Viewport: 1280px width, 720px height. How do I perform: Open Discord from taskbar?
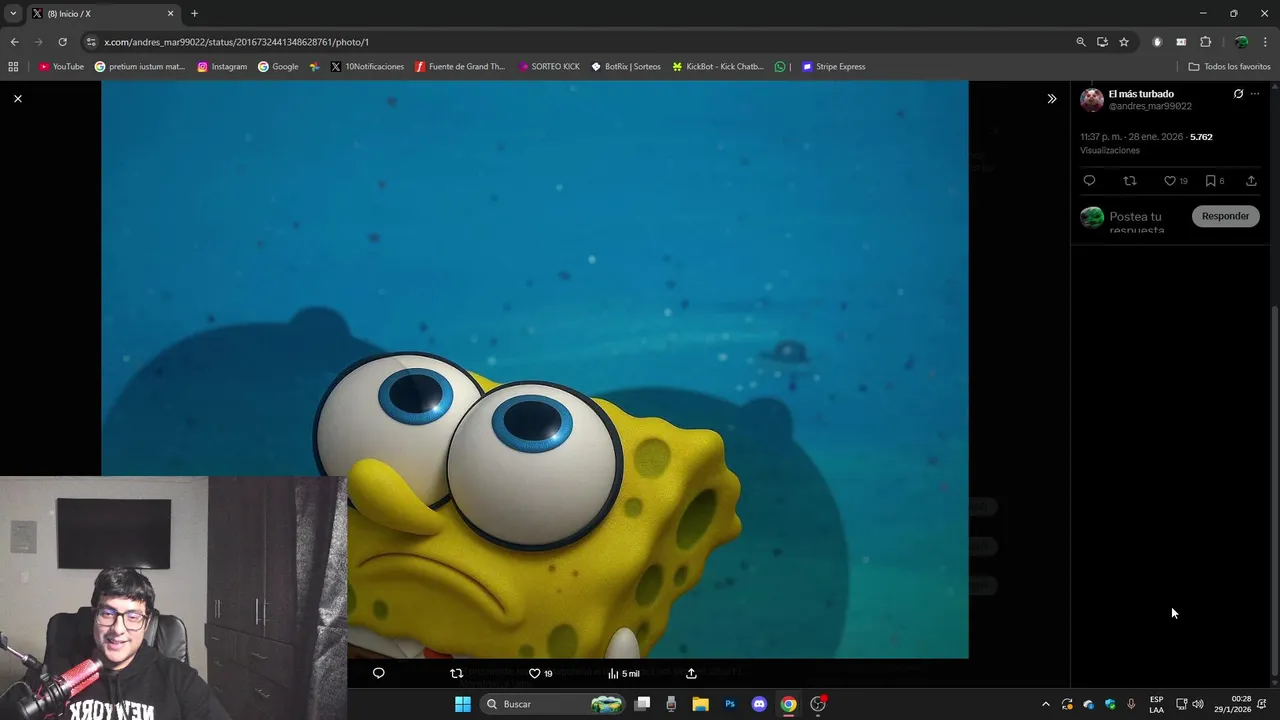759,704
